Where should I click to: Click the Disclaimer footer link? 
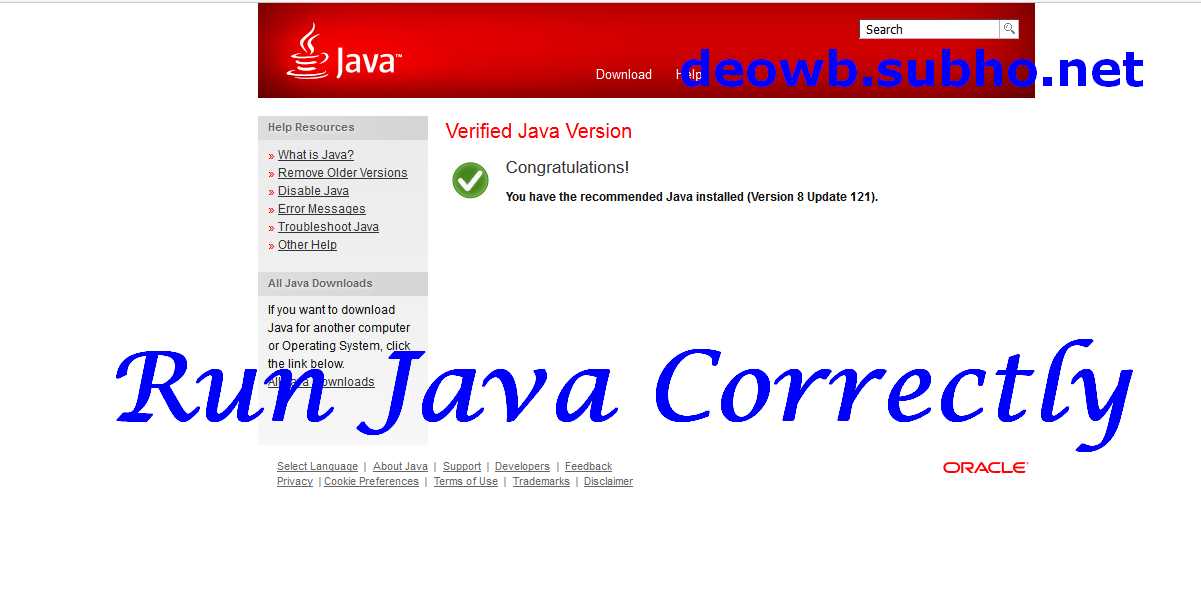pyautogui.click(x=608, y=482)
